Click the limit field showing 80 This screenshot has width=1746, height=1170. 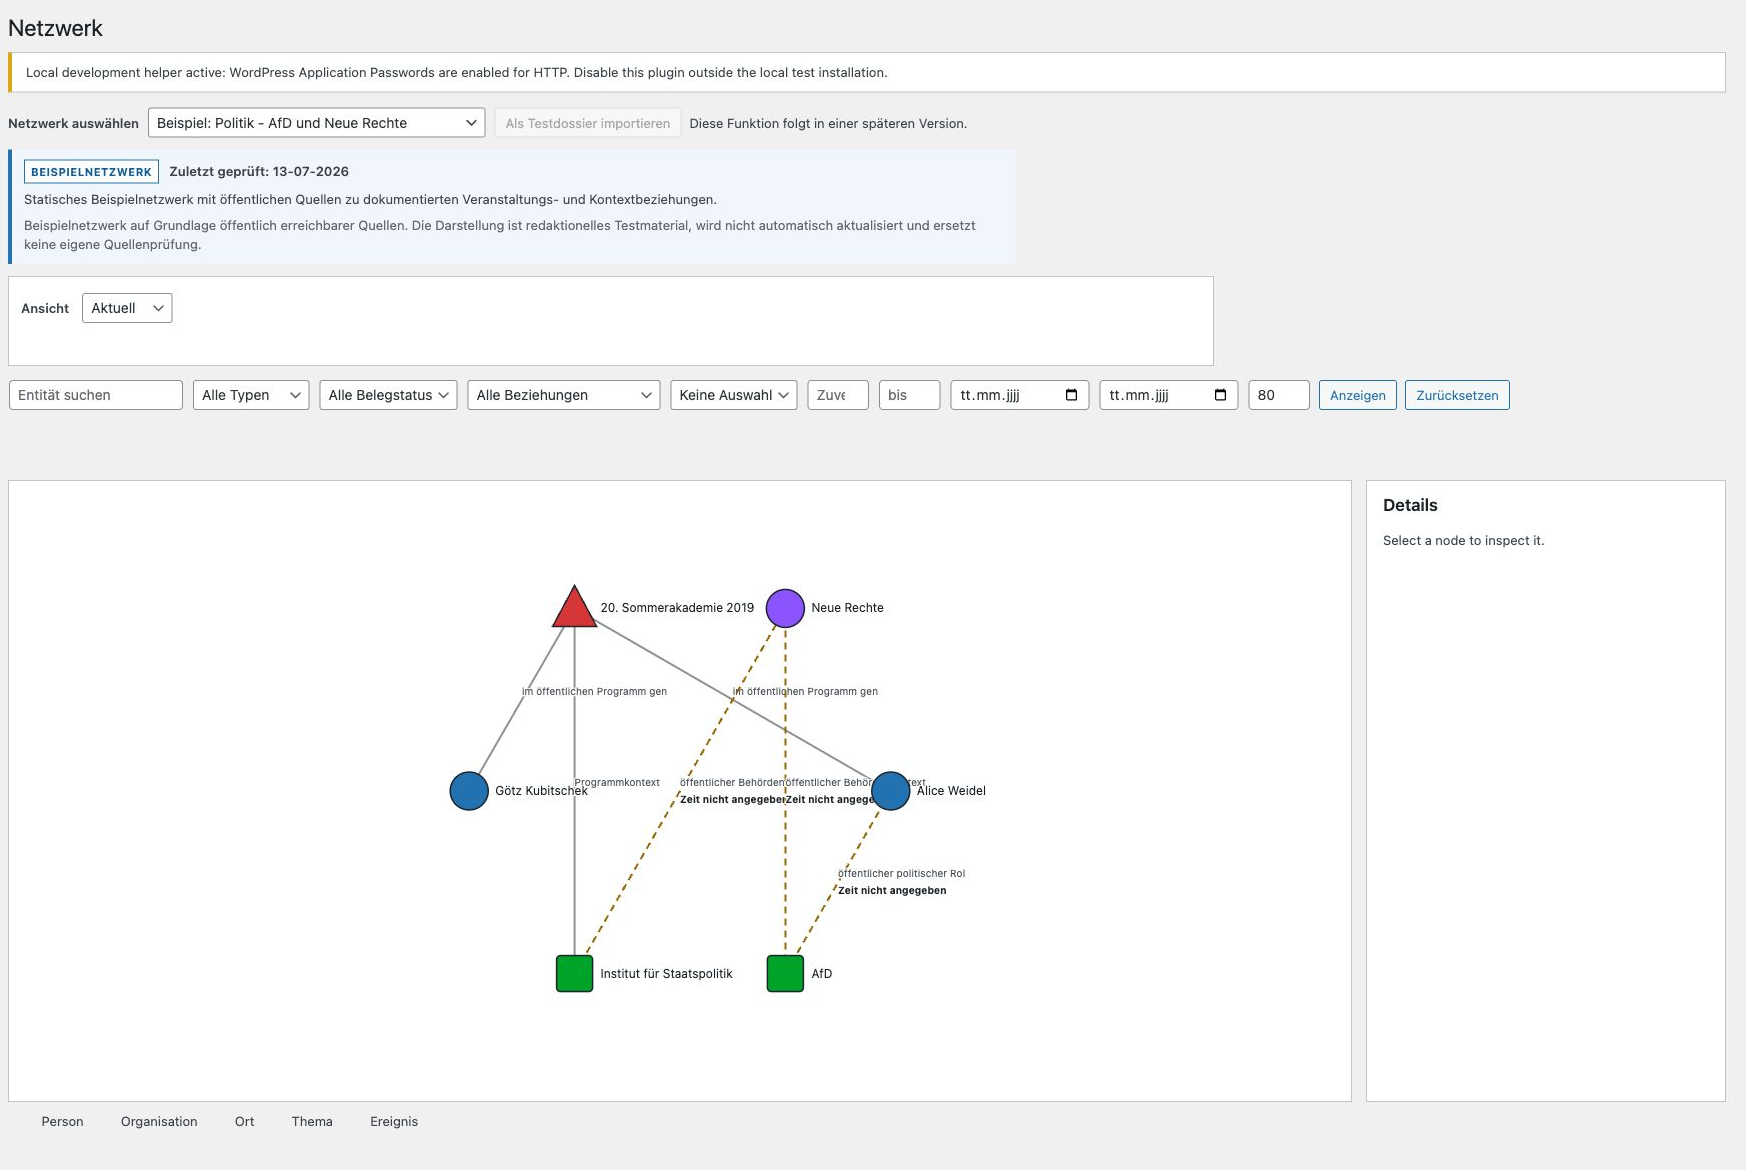point(1279,395)
